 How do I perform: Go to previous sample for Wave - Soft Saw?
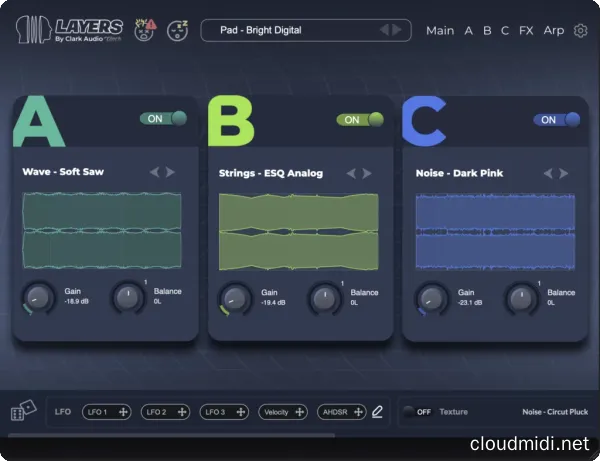(155, 172)
